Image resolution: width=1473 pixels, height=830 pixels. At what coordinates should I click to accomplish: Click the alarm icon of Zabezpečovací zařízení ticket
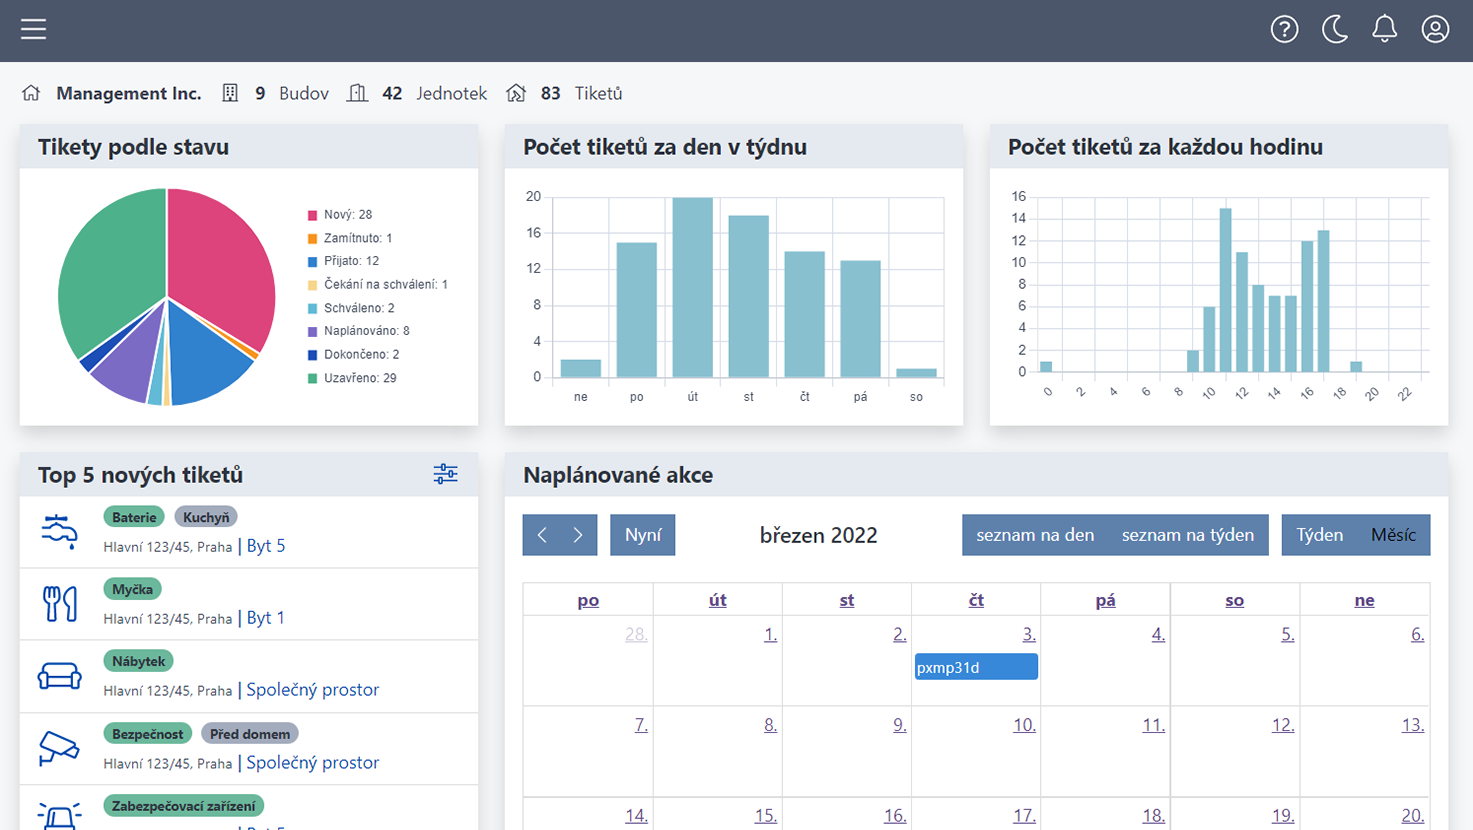(x=59, y=816)
